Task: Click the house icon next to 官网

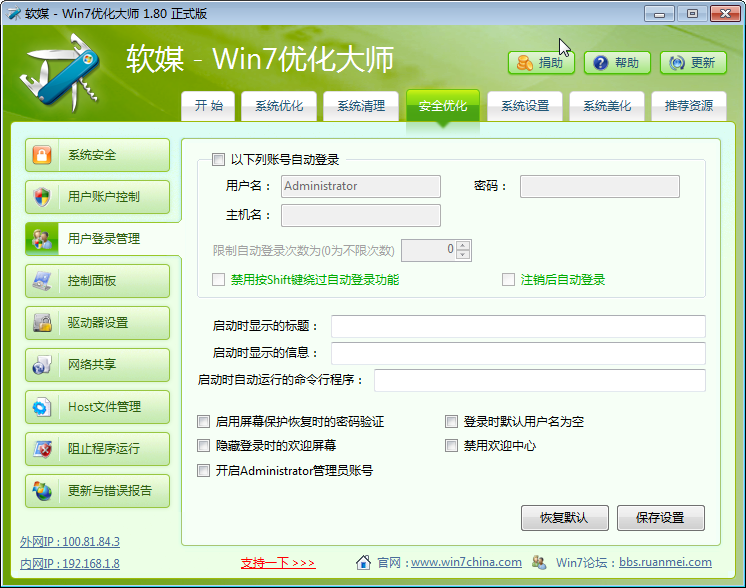Action: tap(363, 562)
